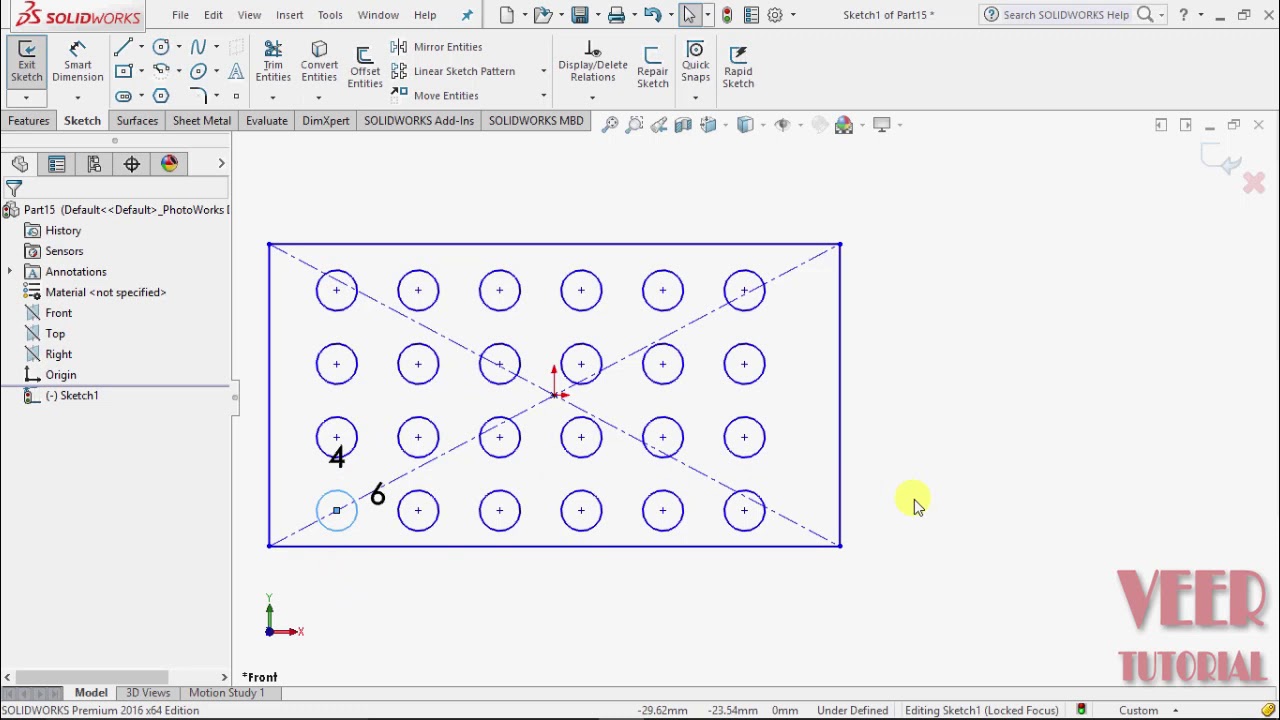Viewport: 1280px width, 720px height.
Task: Open the Insert menu
Action: coord(290,15)
